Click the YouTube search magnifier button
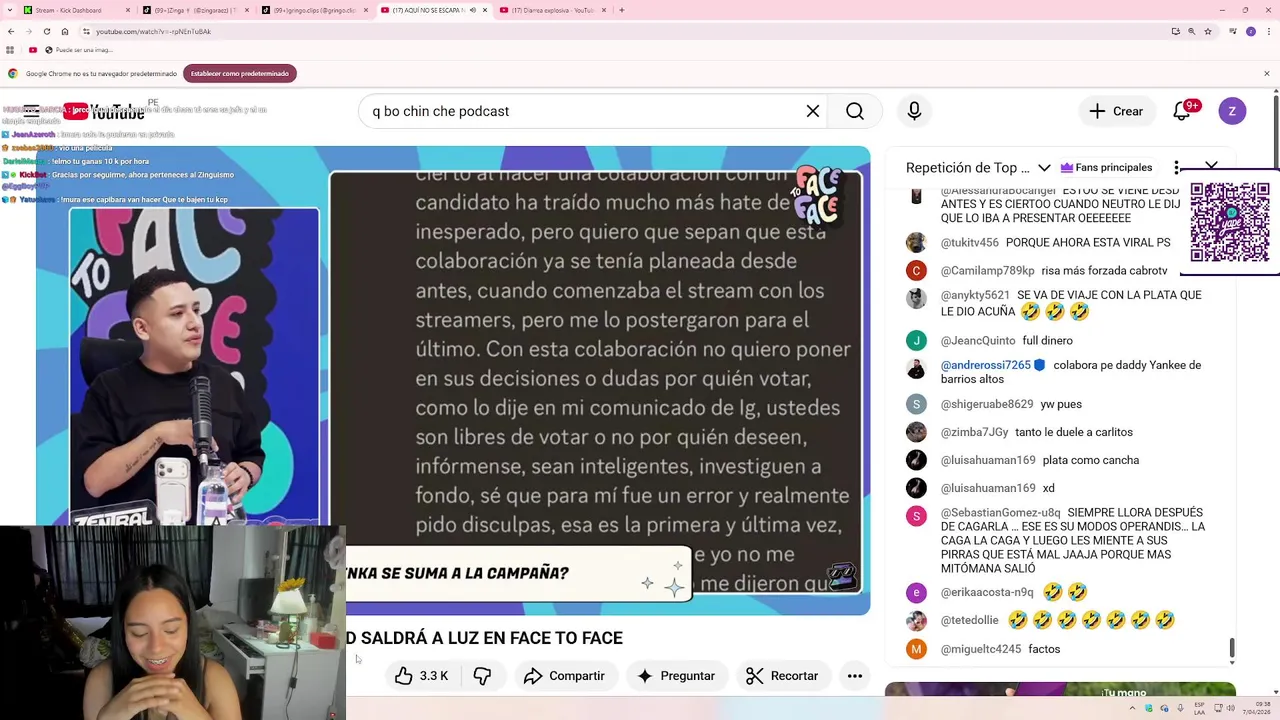This screenshot has width=1280, height=720. 855,111
